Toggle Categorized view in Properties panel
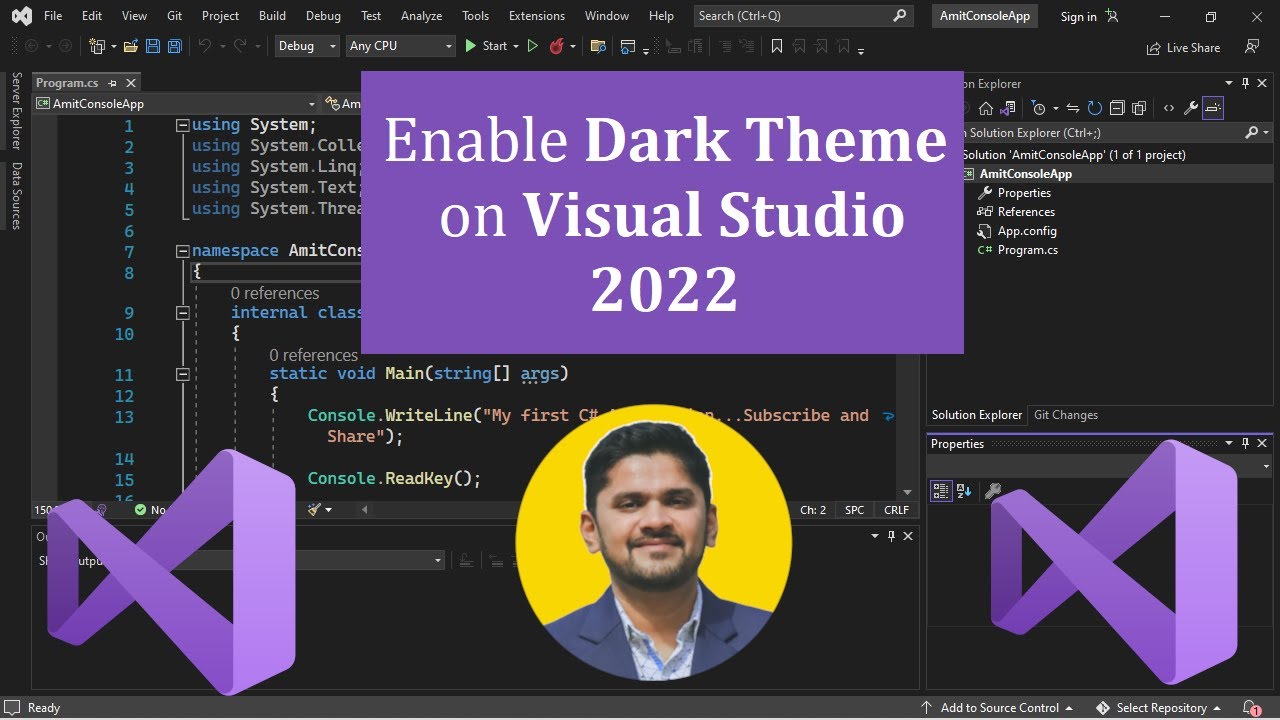The width and height of the screenshot is (1280, 720). click(x=941, y=491)
